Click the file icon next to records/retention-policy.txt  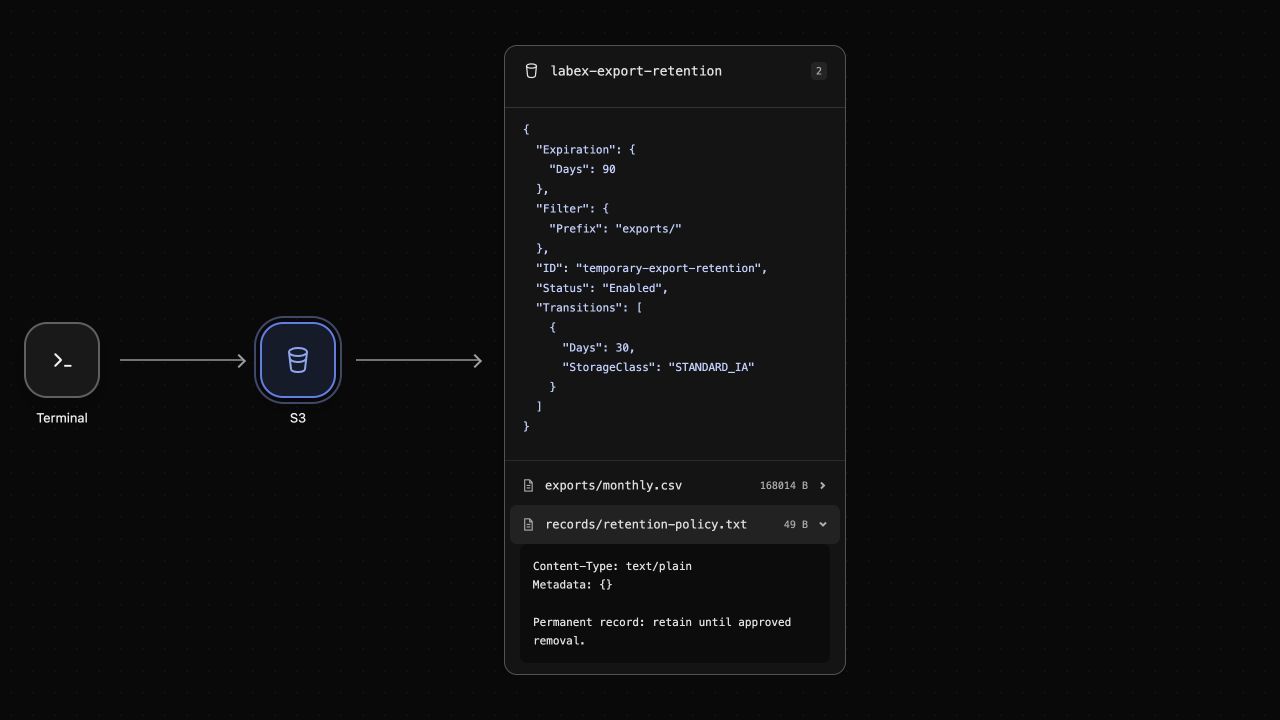[x=528, y=525]
